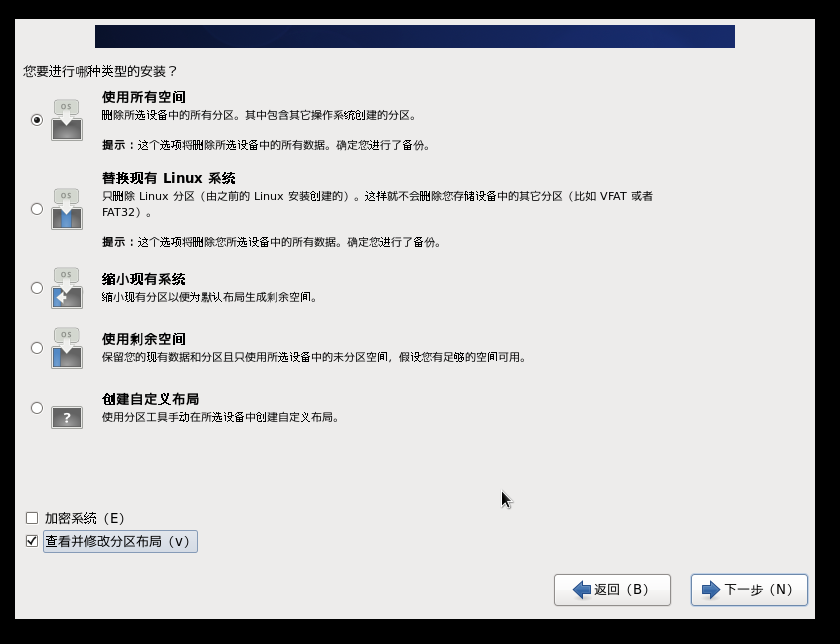Uncheck the 查看并修改分区布局 checkbox

coord(32,541)
